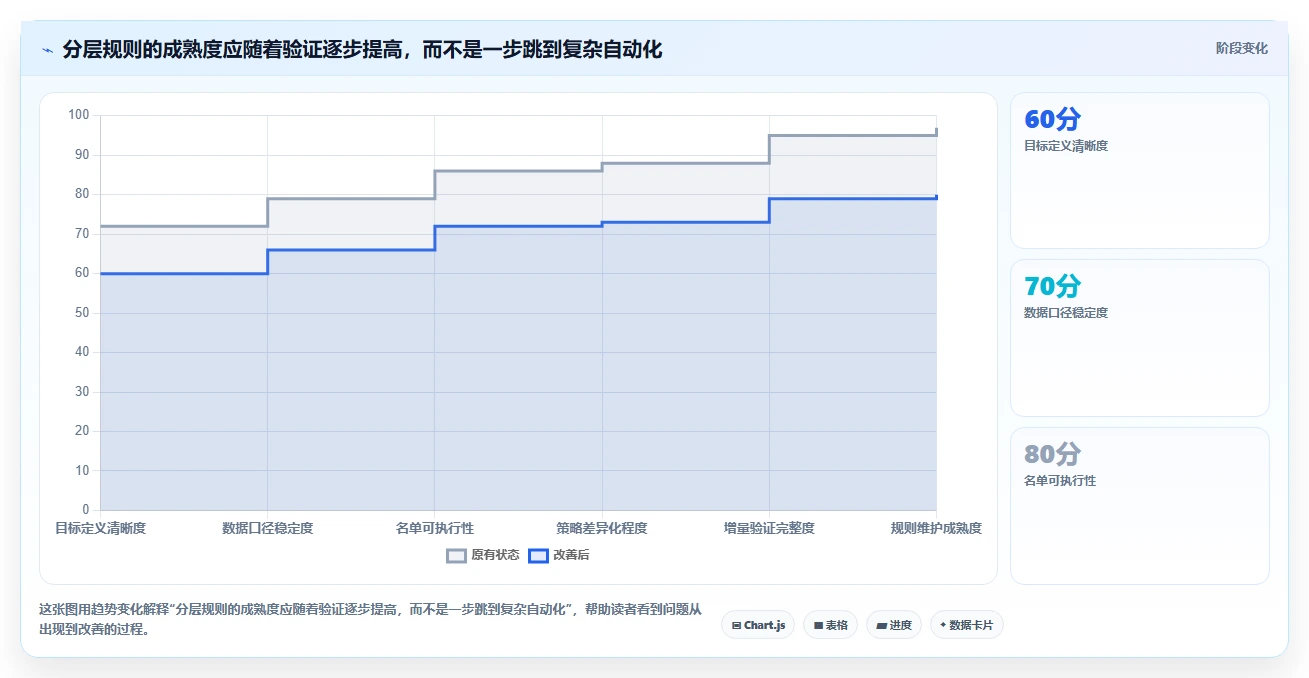
Task: Click the 阶段变化 label
Action: [1242, 48]
